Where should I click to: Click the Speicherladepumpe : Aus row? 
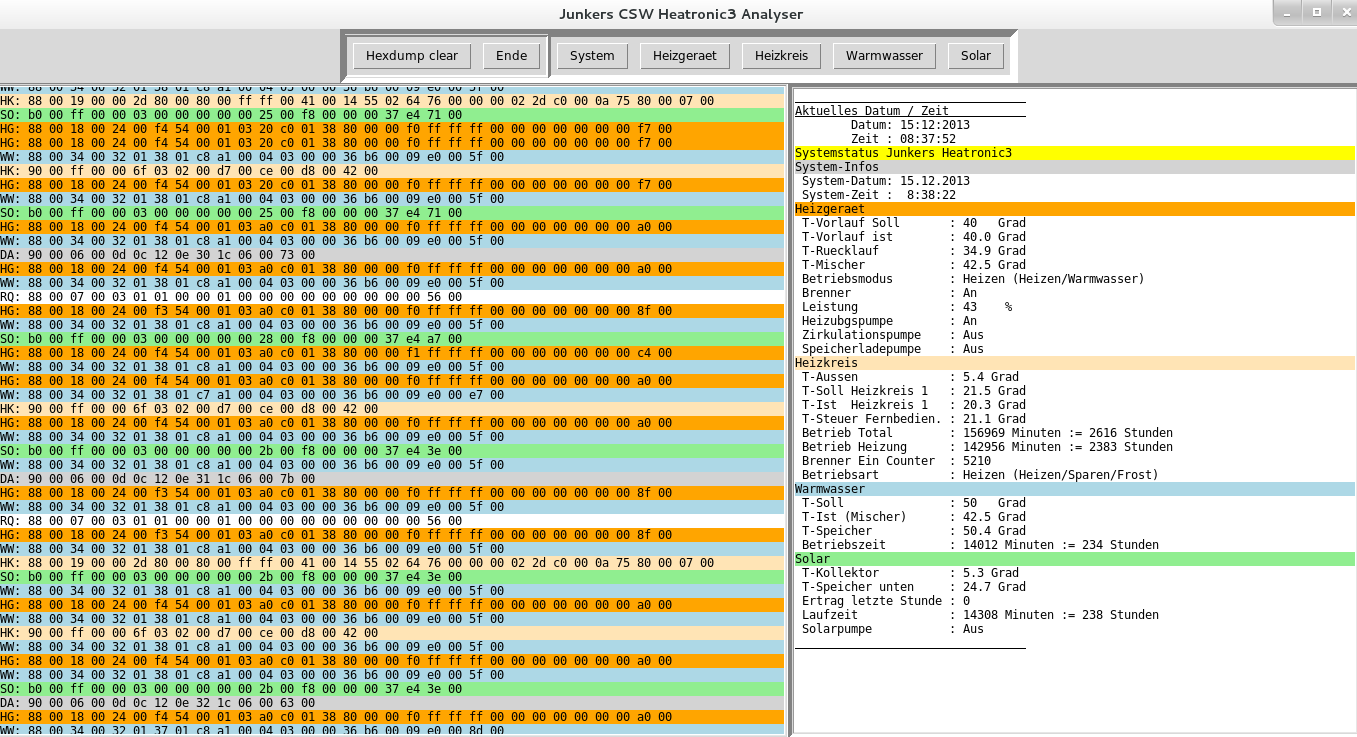[893, 349]
